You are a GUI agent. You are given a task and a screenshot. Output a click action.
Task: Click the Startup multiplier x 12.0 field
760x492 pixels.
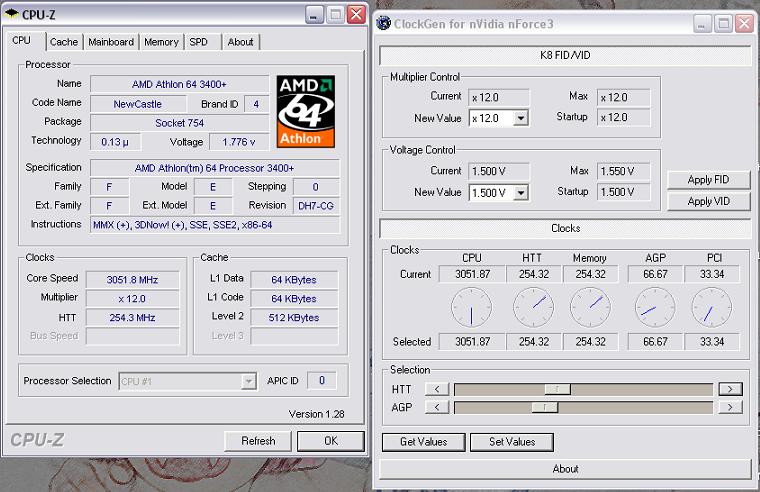tap(623, 117)
